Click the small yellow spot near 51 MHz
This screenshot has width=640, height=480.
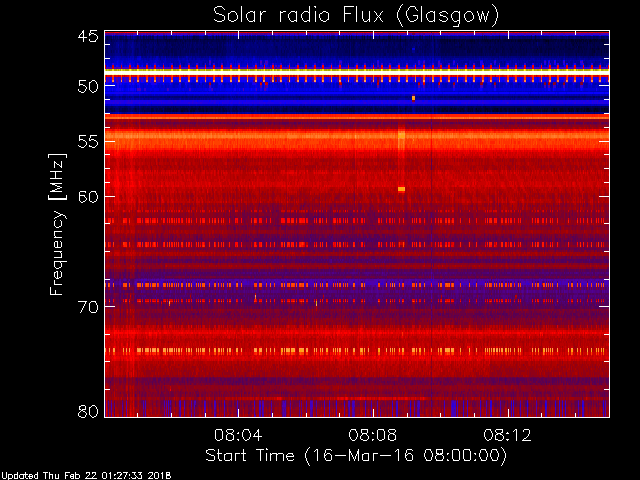point(413,98)
